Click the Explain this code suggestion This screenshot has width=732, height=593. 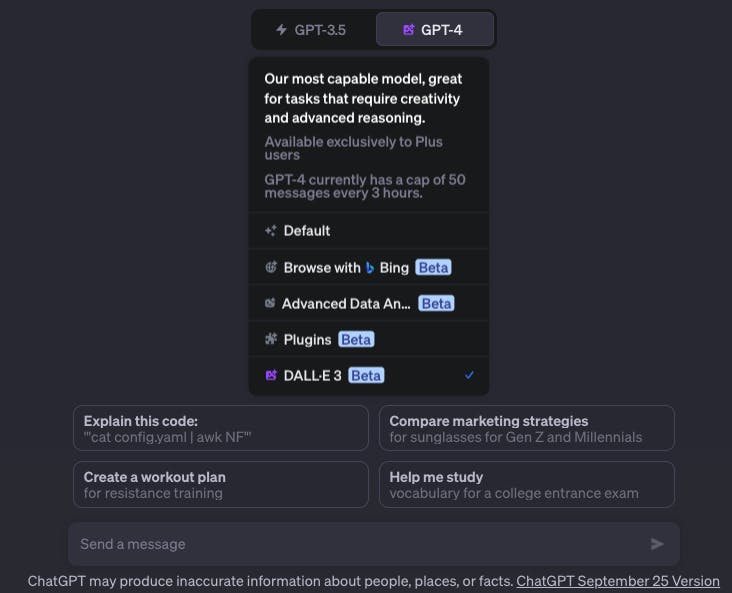(x=221, y=428)
